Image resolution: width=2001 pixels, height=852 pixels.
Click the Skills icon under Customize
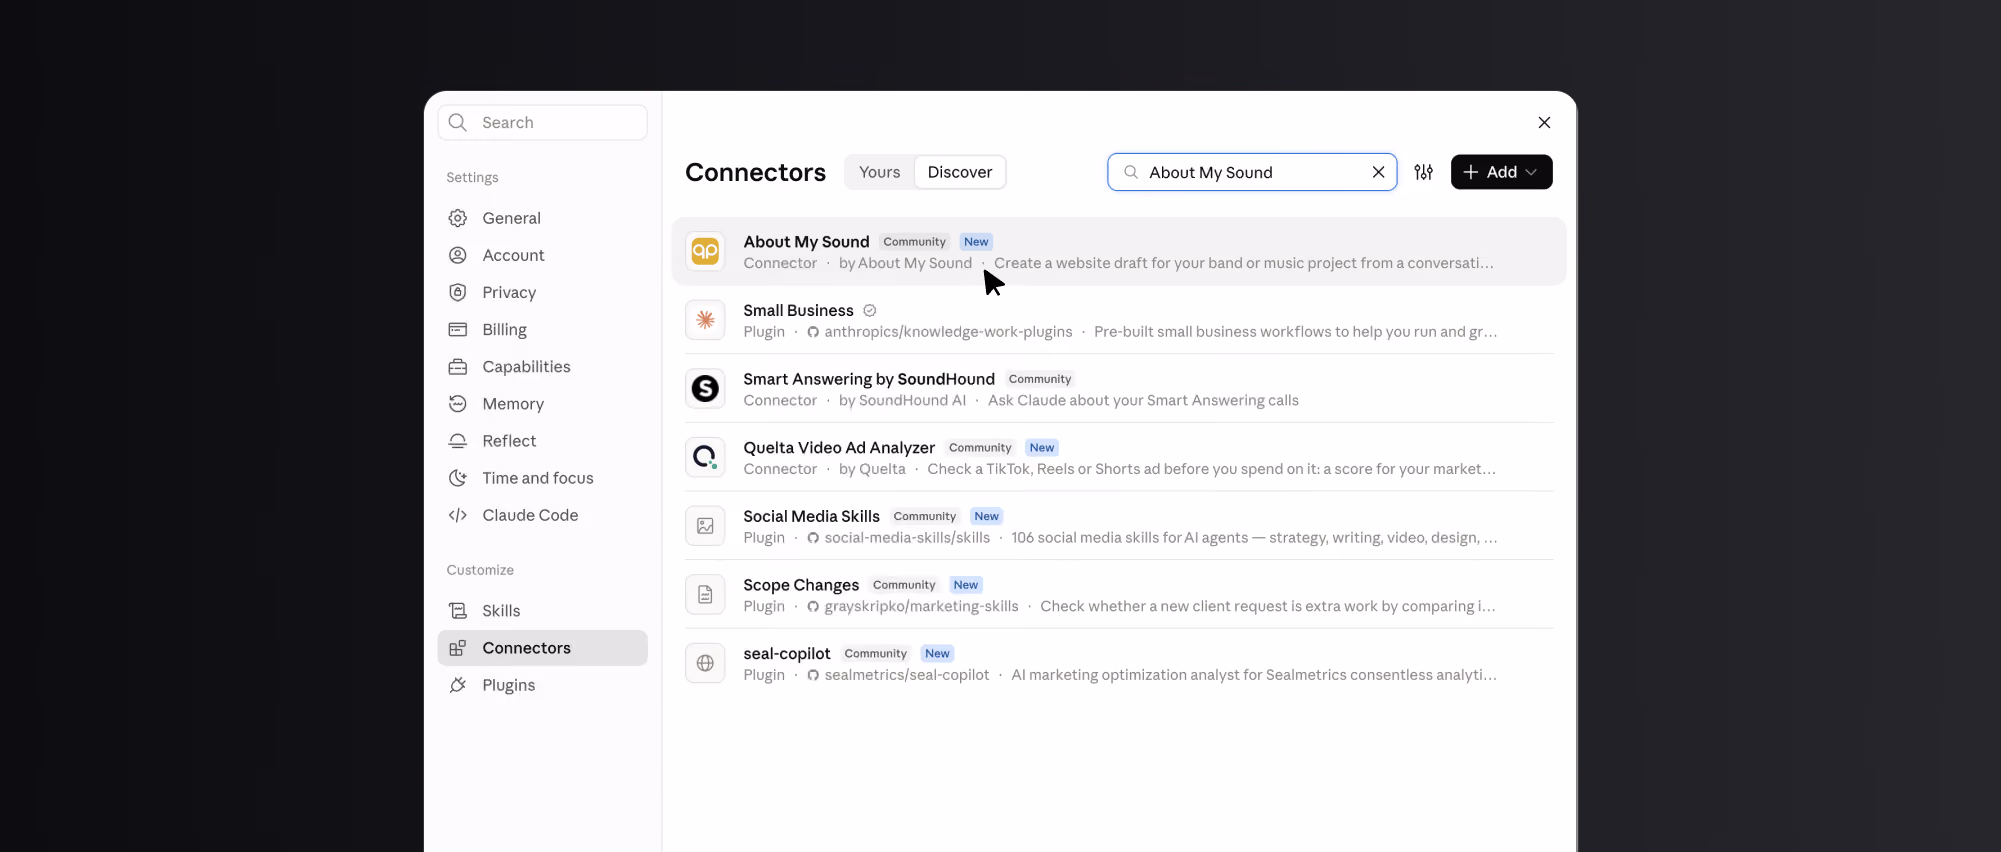click(458, 610)
